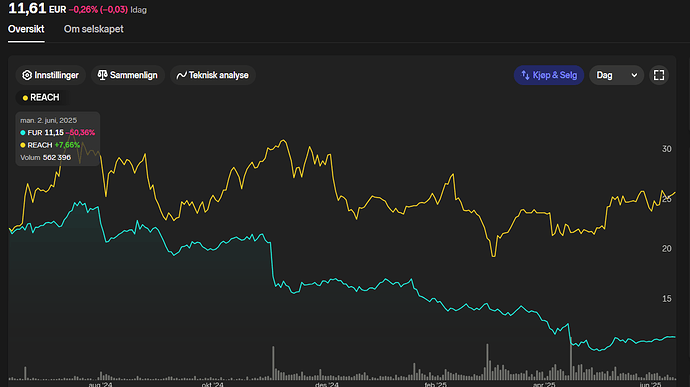The width and height of the screenshot is (690, 387).
Task: Click the 11,61 EUR price text
Action: click(37, 8)
